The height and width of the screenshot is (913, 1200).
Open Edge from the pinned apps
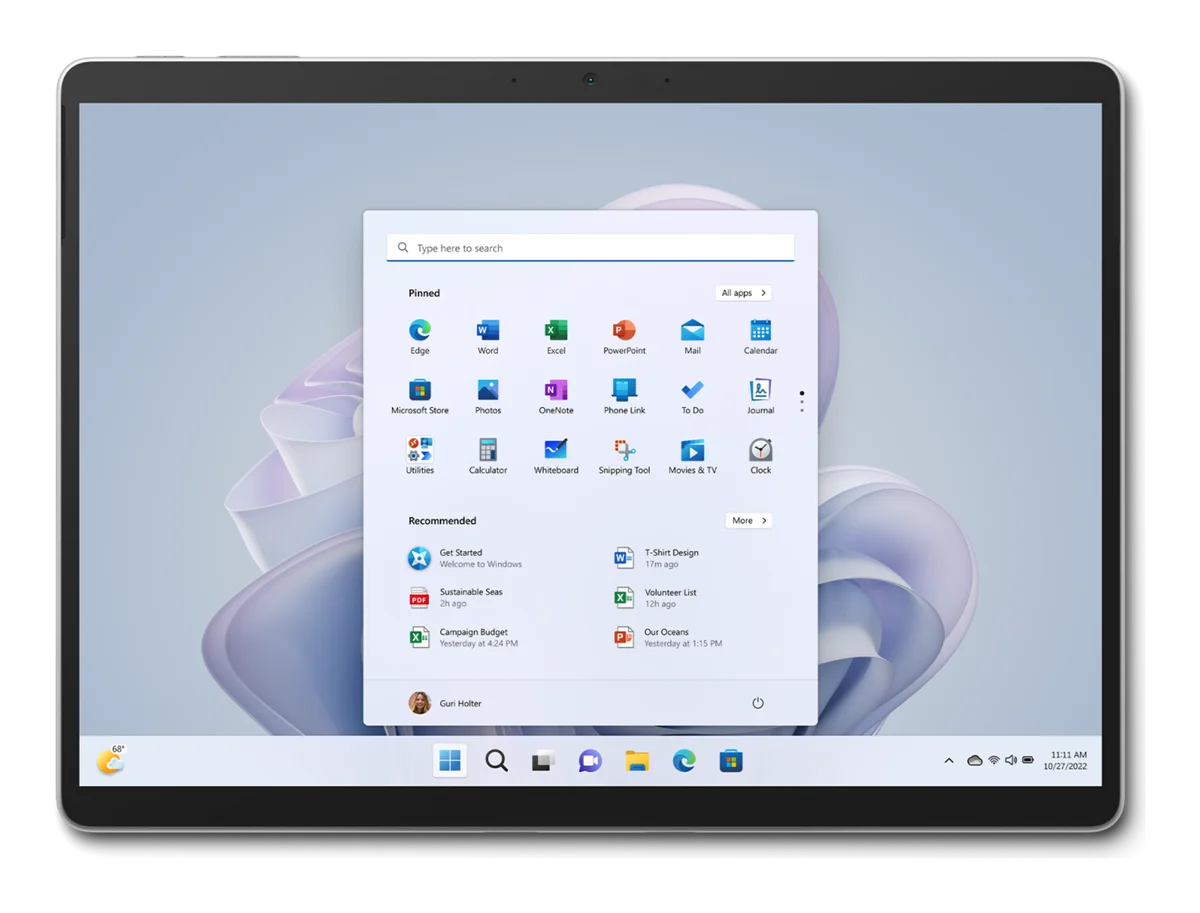pos(420,336)
